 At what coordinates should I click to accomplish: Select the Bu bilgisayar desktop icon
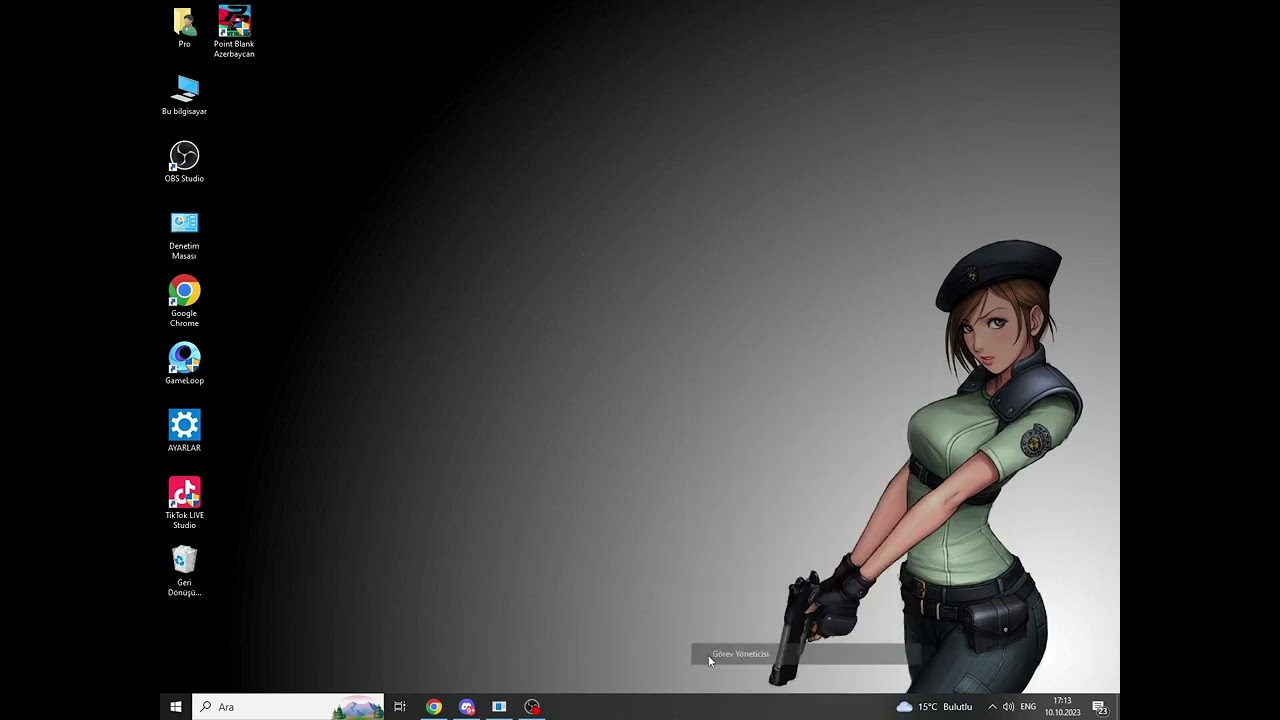pos(184,95)
